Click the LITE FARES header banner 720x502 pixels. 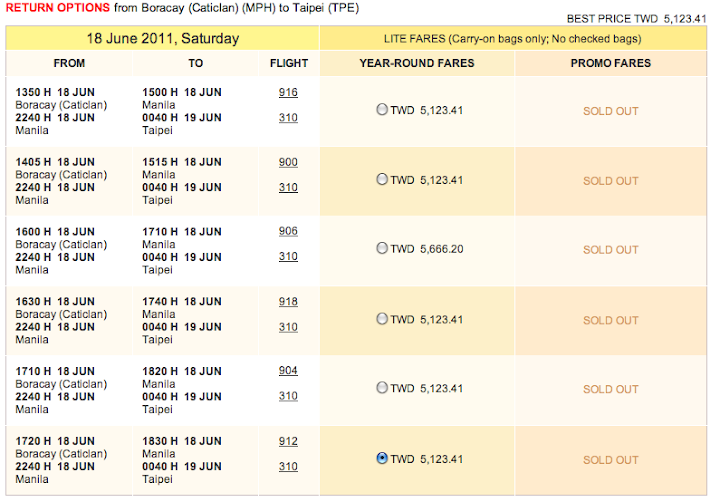click(513, 39)
